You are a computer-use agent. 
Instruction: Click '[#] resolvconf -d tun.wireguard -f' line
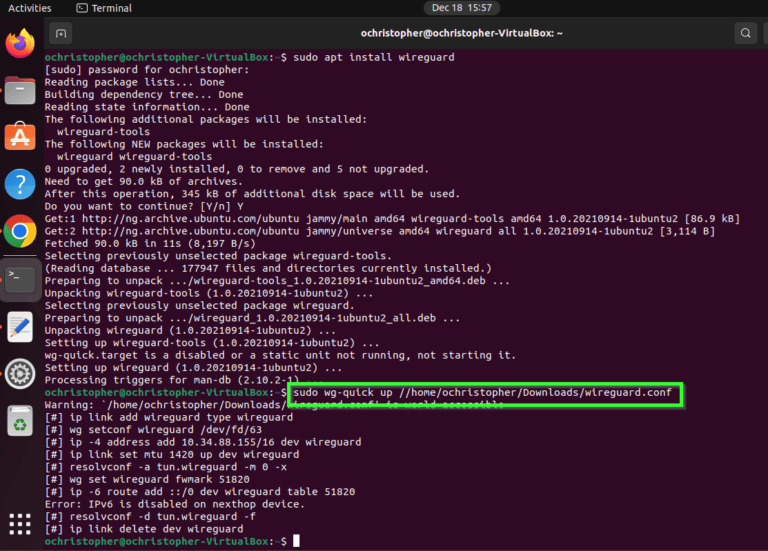click(150, 517)
